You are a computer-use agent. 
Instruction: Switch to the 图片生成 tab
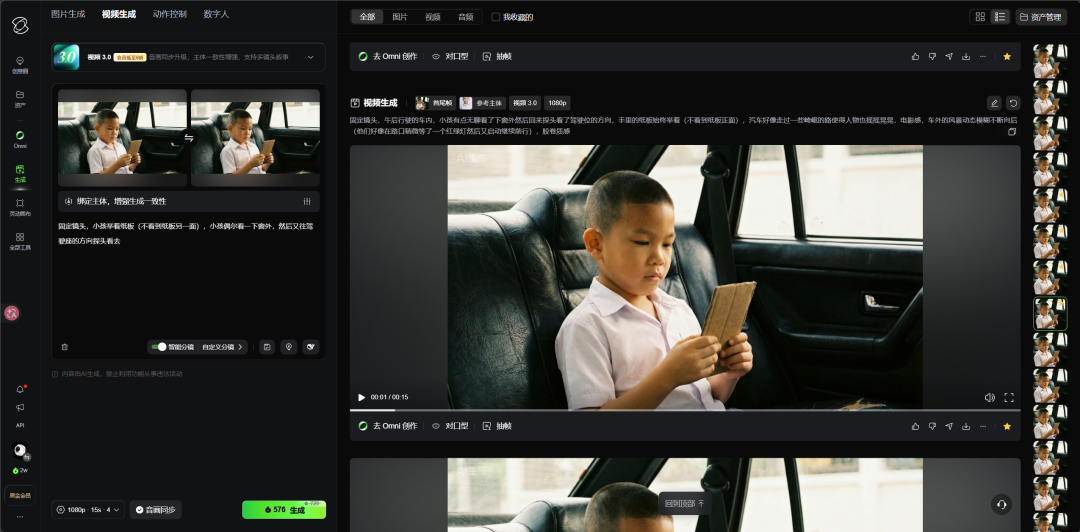click(68, 15)
